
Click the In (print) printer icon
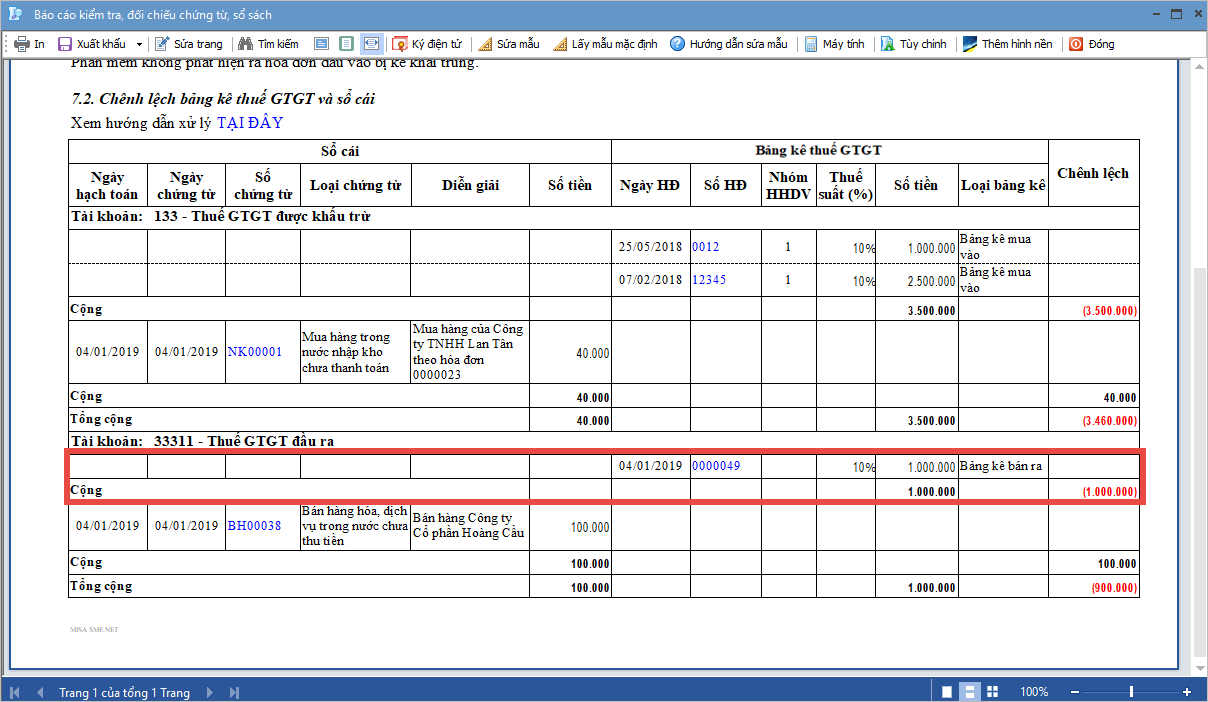point(22,44)
